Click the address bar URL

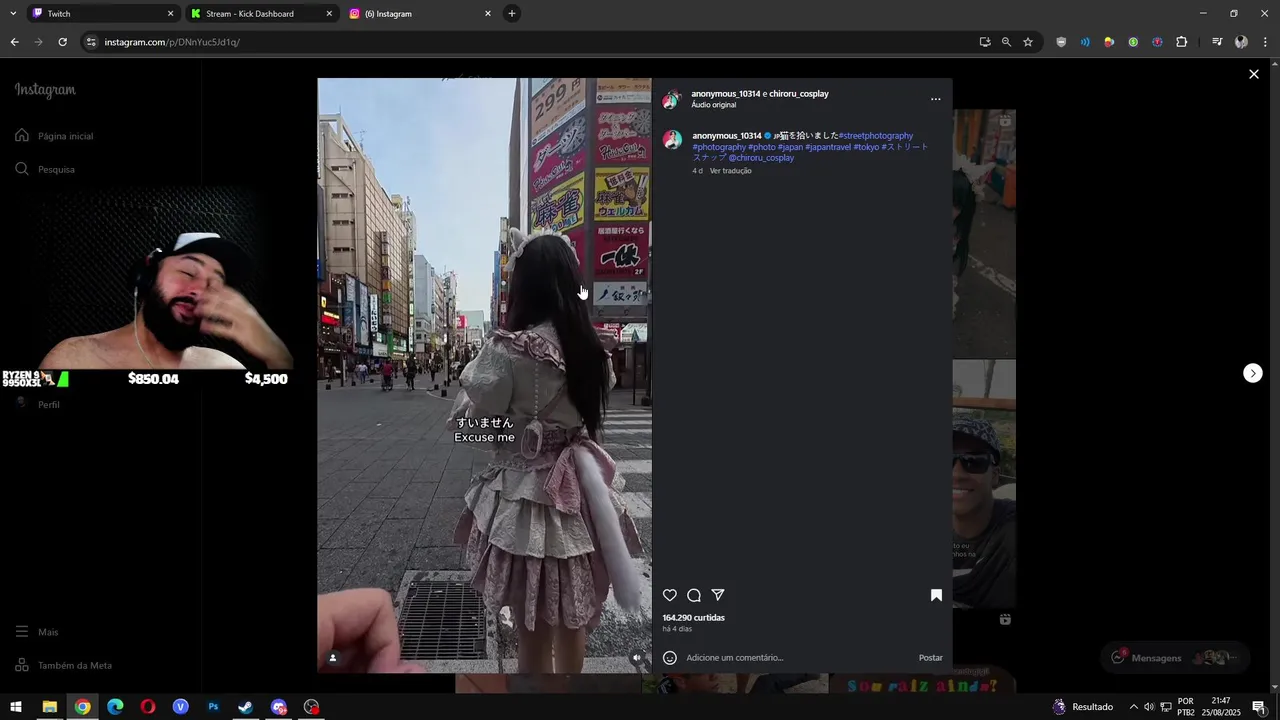tap(172, 42)
